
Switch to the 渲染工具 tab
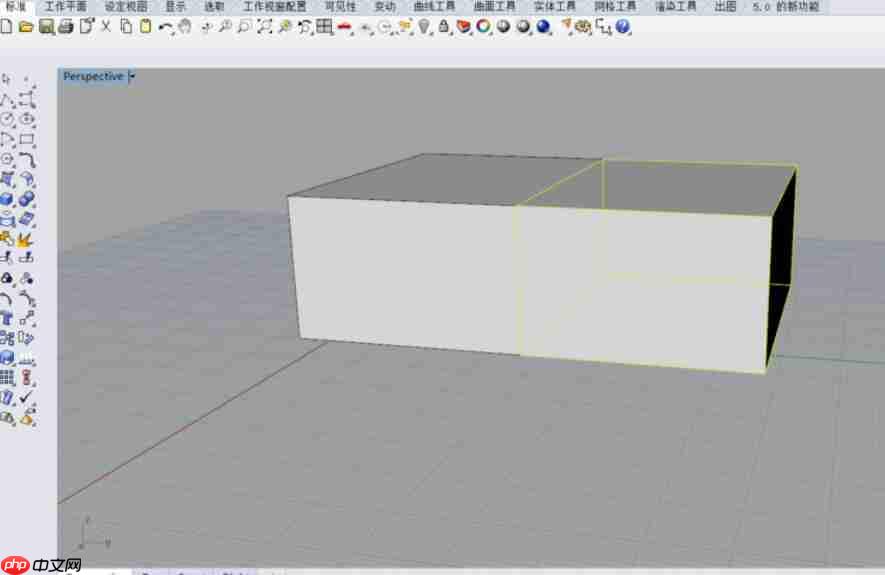point(676,6)
